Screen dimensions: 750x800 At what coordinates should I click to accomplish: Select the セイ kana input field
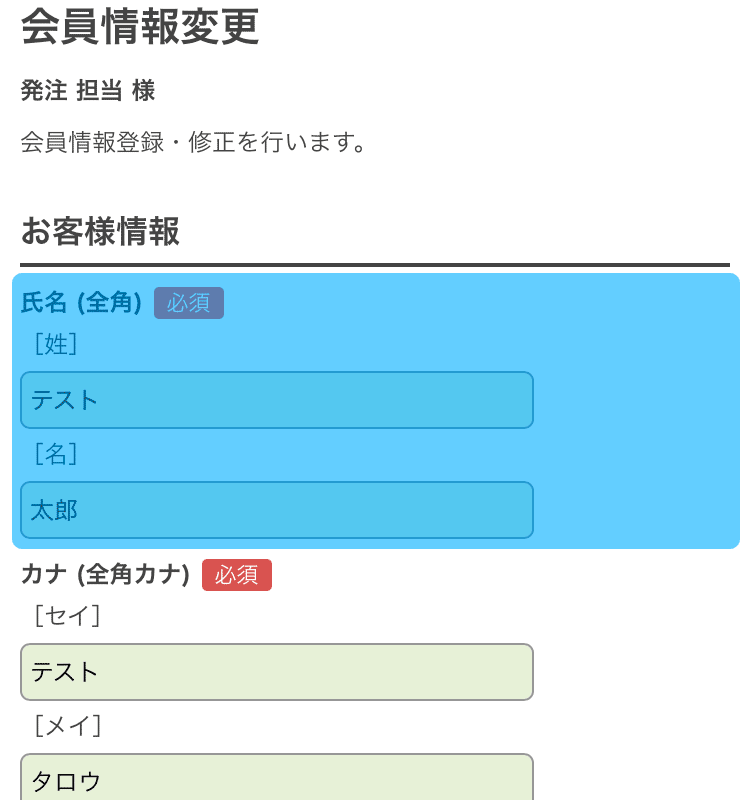tap(276, 672)
